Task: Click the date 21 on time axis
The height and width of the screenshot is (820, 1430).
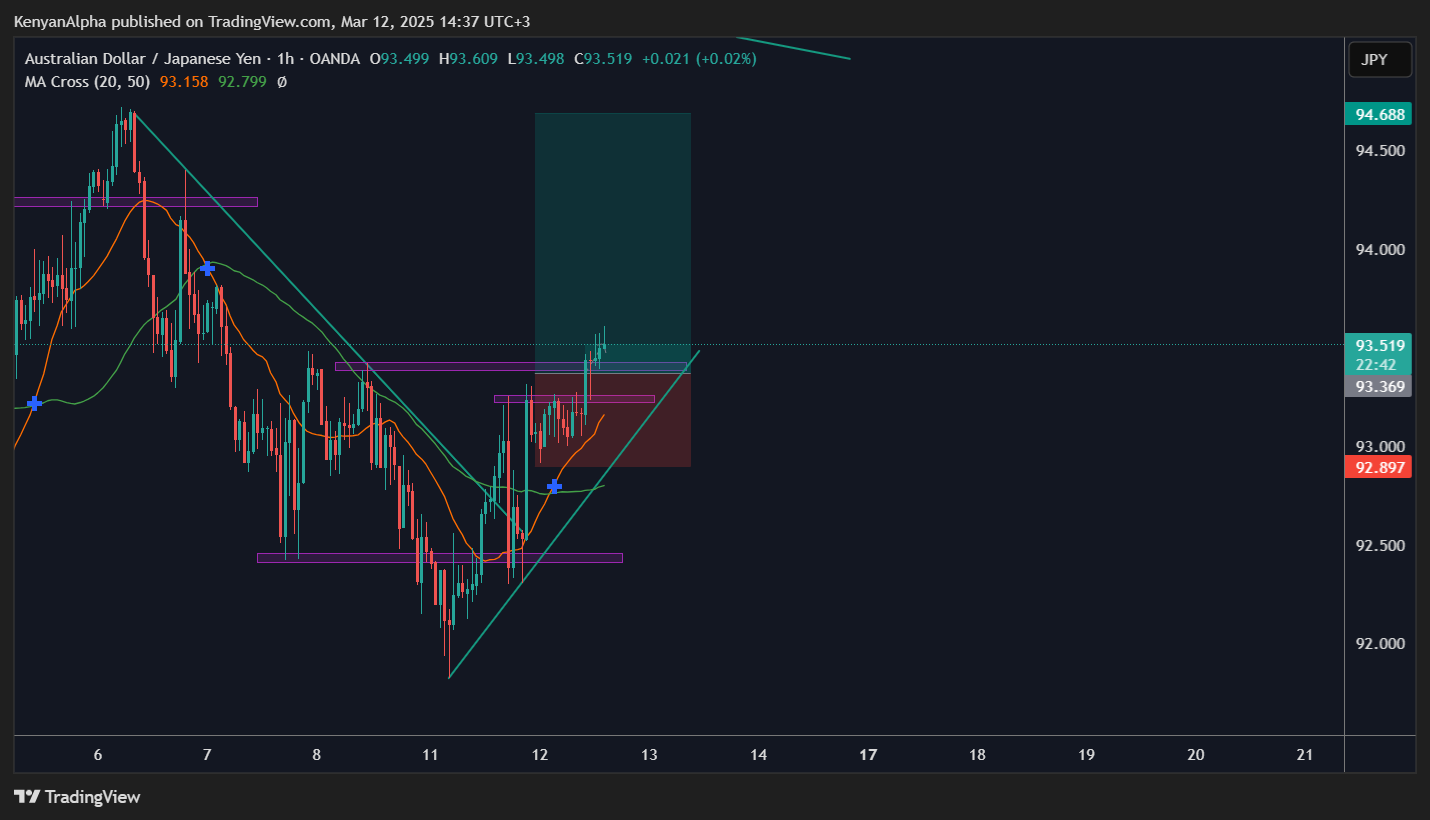Action: tap(1304, 755)
